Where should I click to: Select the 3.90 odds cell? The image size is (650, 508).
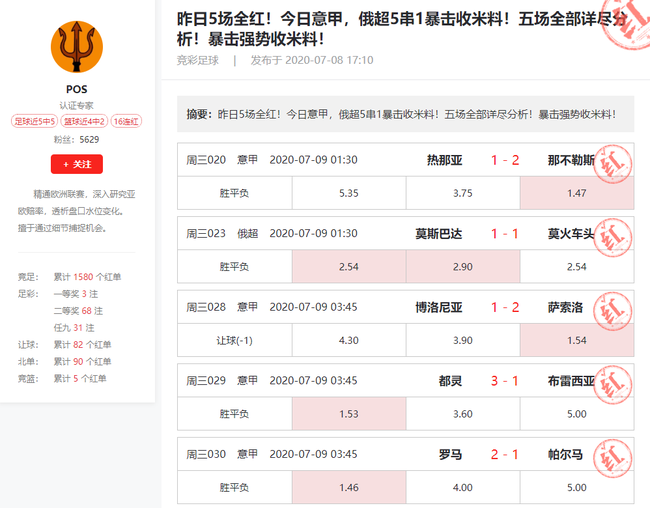463,340
